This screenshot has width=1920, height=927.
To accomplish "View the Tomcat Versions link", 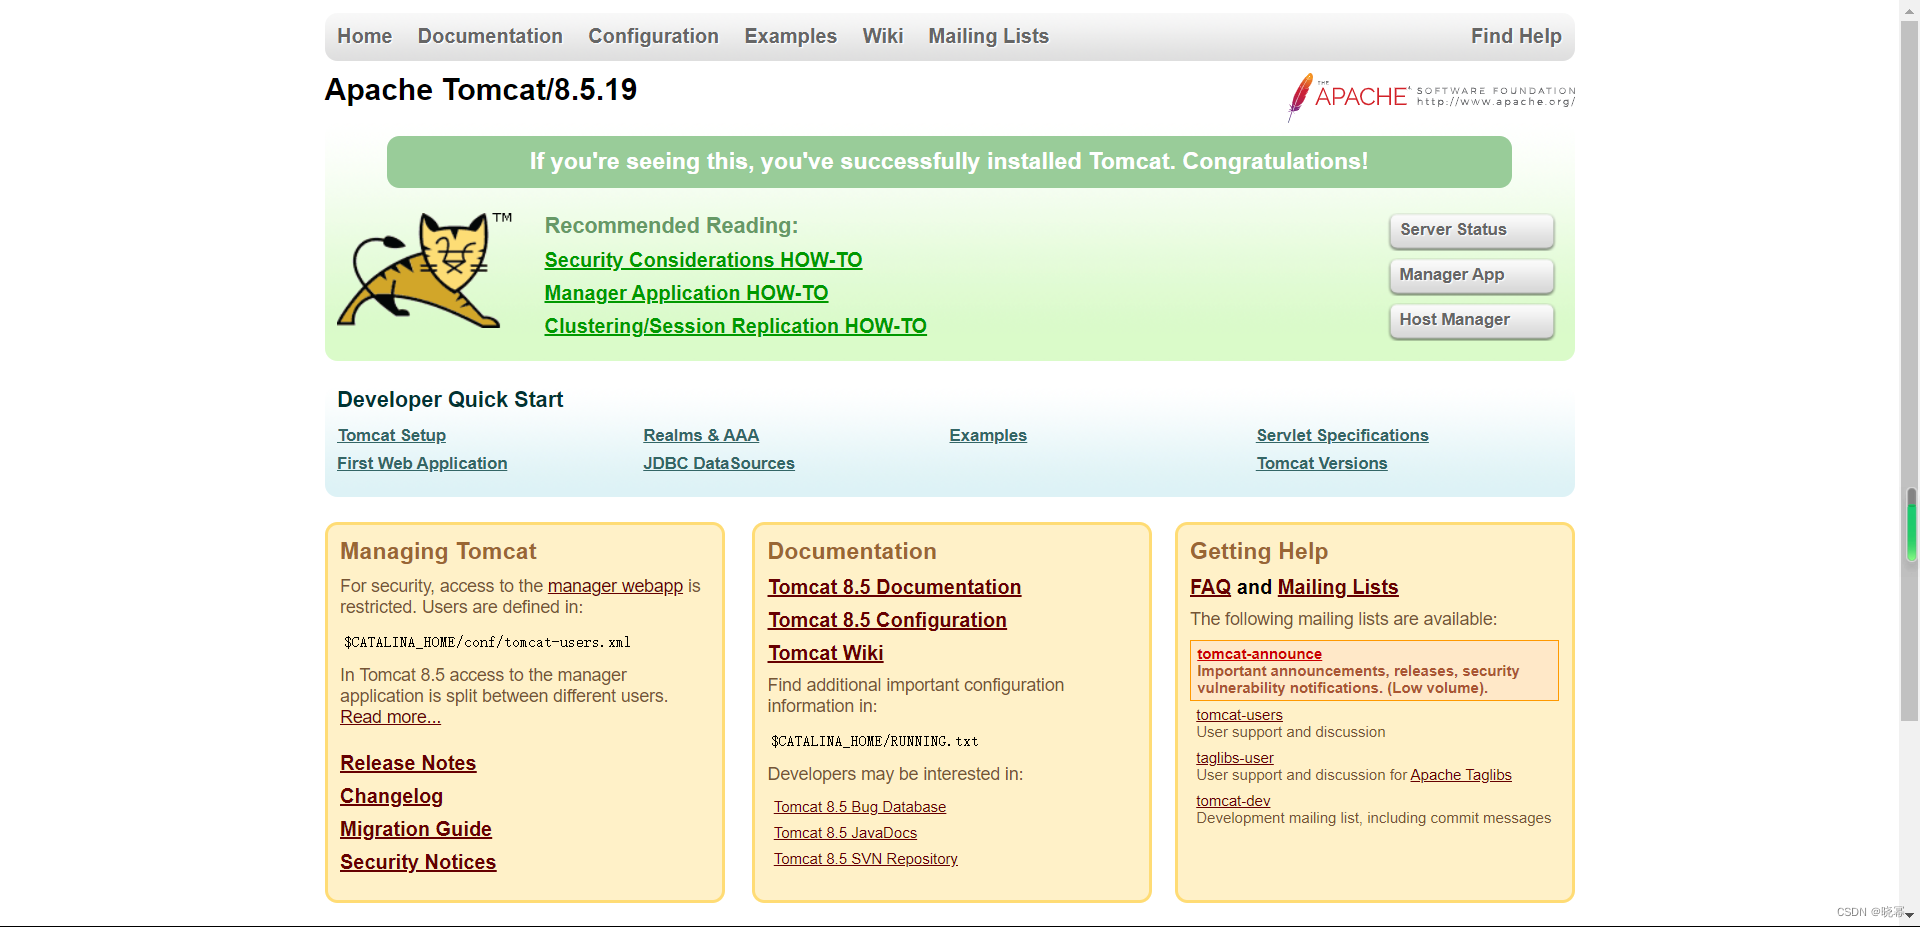I will pos(1321,463).
